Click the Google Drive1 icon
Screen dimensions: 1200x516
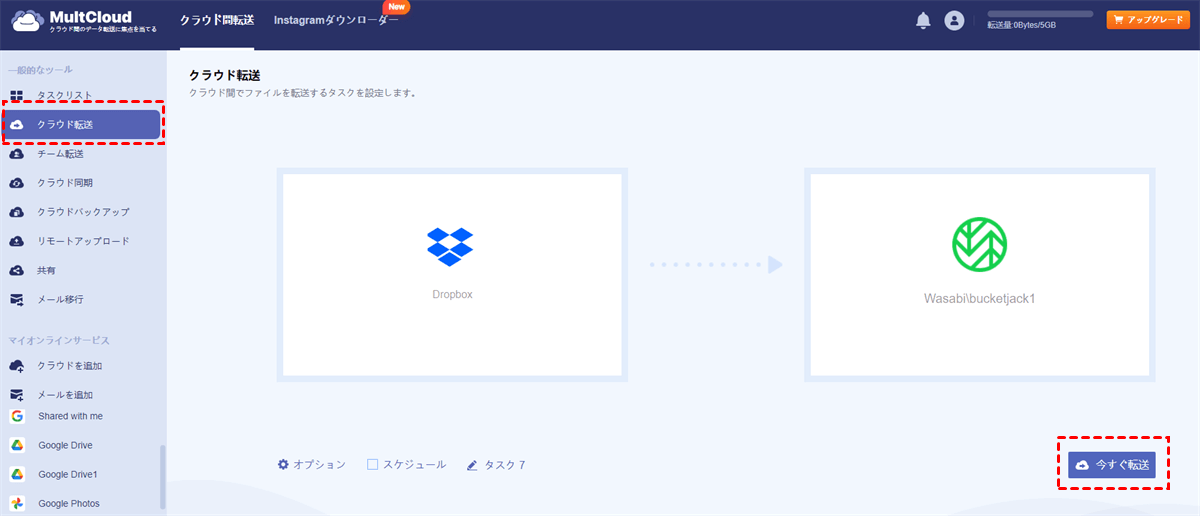pos(17,474)
